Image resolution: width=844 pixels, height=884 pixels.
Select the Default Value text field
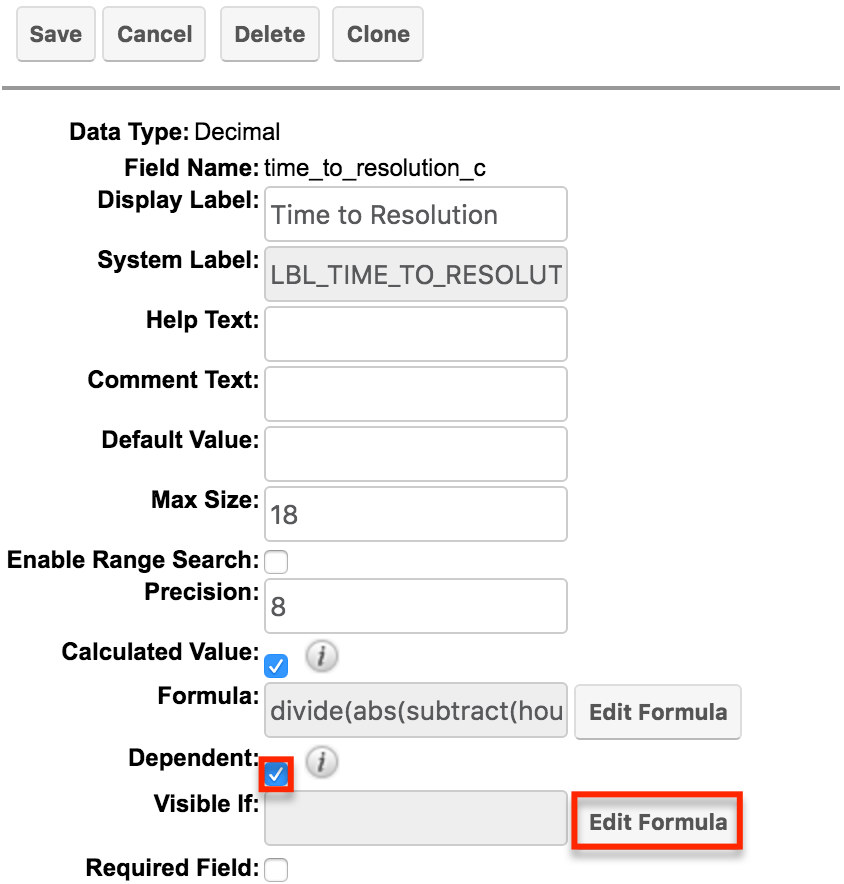pos(416,454)
